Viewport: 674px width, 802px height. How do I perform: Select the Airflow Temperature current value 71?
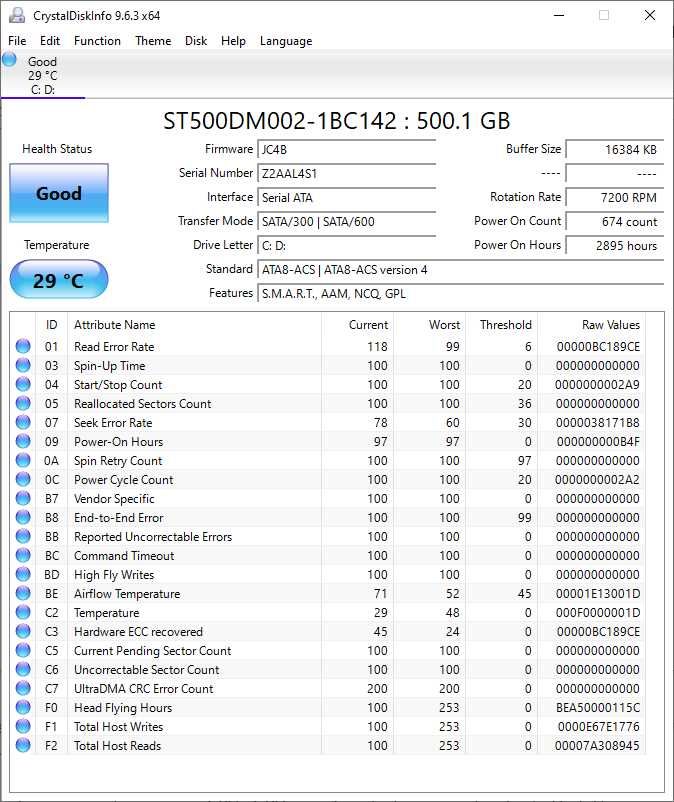coord(380,594)
